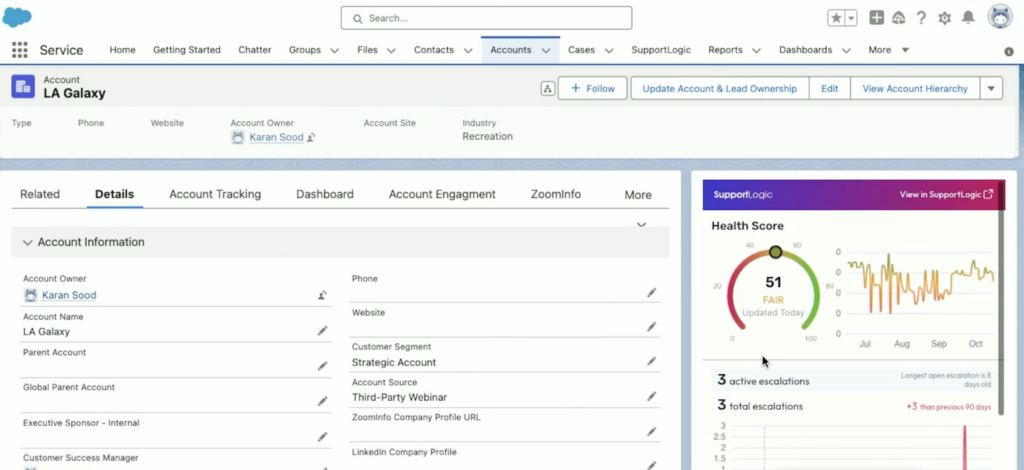Click the '3 total escalations' text
Image resolution: width=1024 pixels, height=470 pixels.
[x=760, y=406]
